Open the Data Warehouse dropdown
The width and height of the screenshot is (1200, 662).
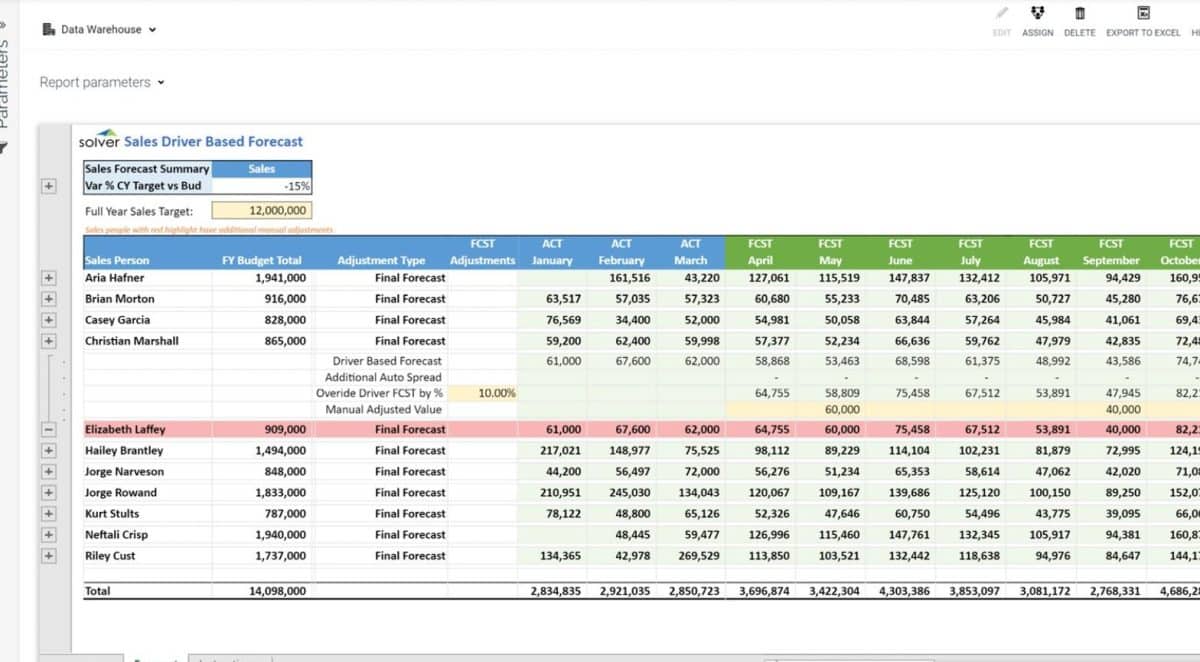[152, 30]
